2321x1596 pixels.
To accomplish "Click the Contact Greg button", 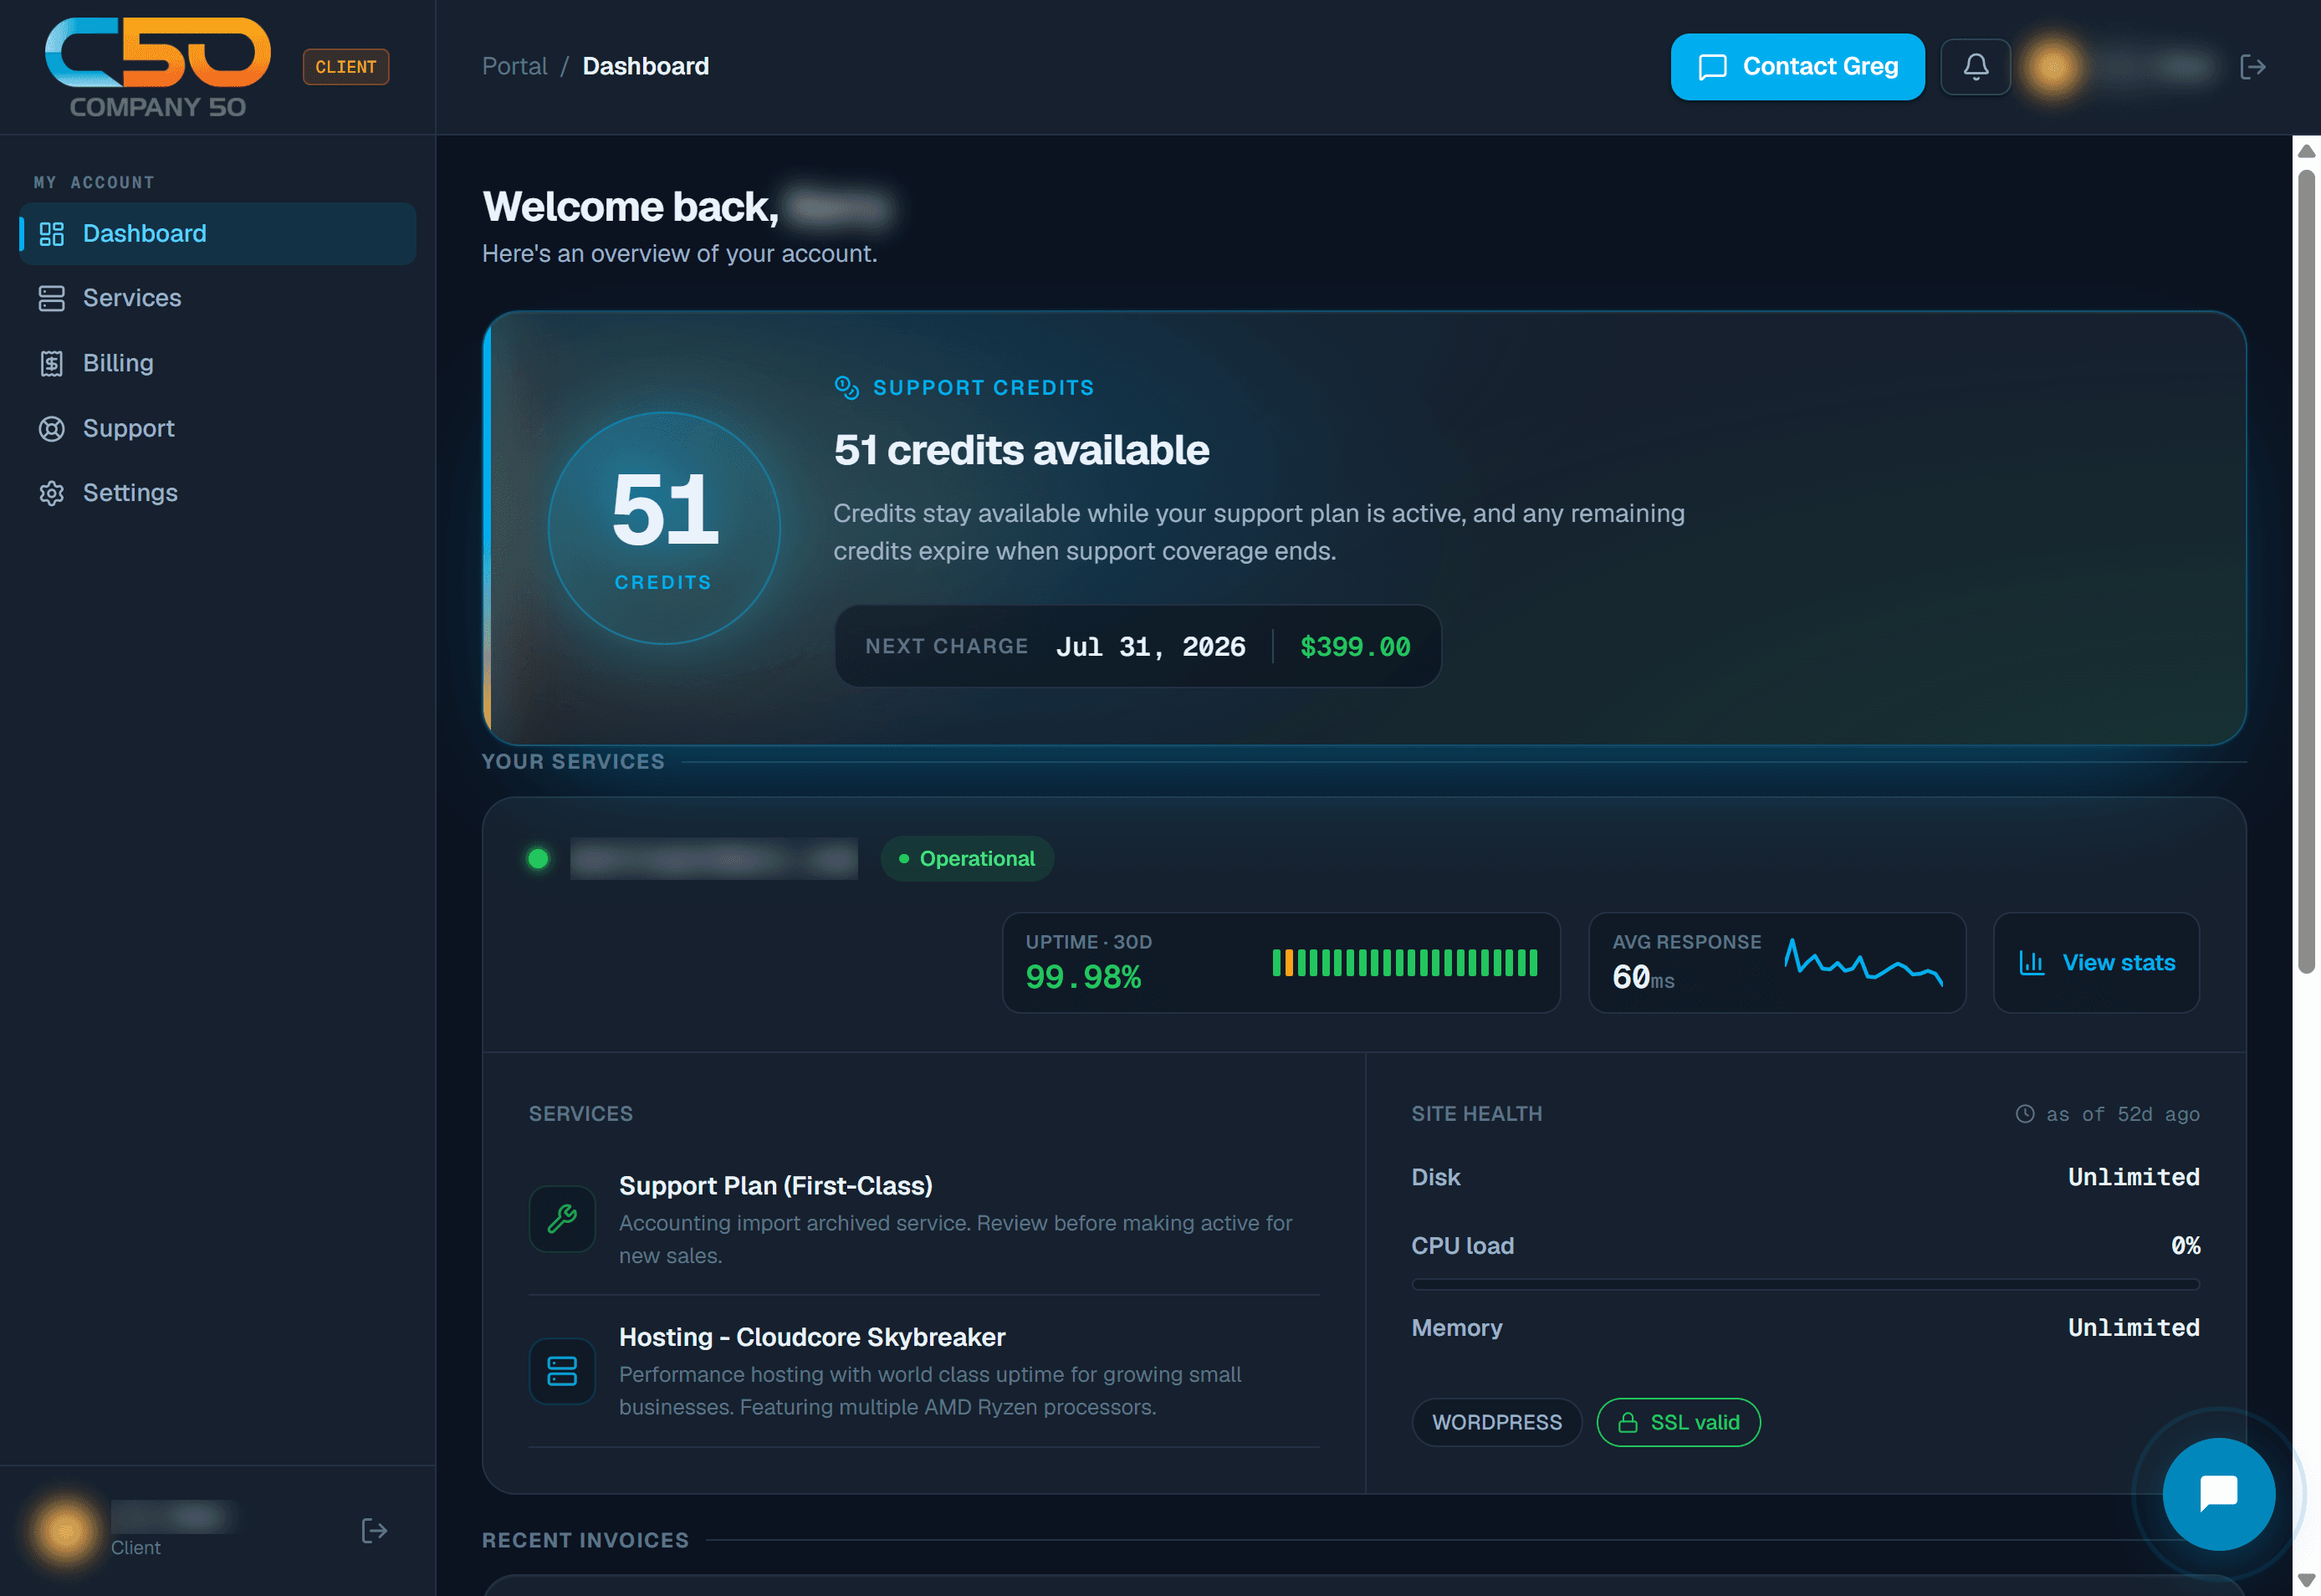I will pos(1797,67).
